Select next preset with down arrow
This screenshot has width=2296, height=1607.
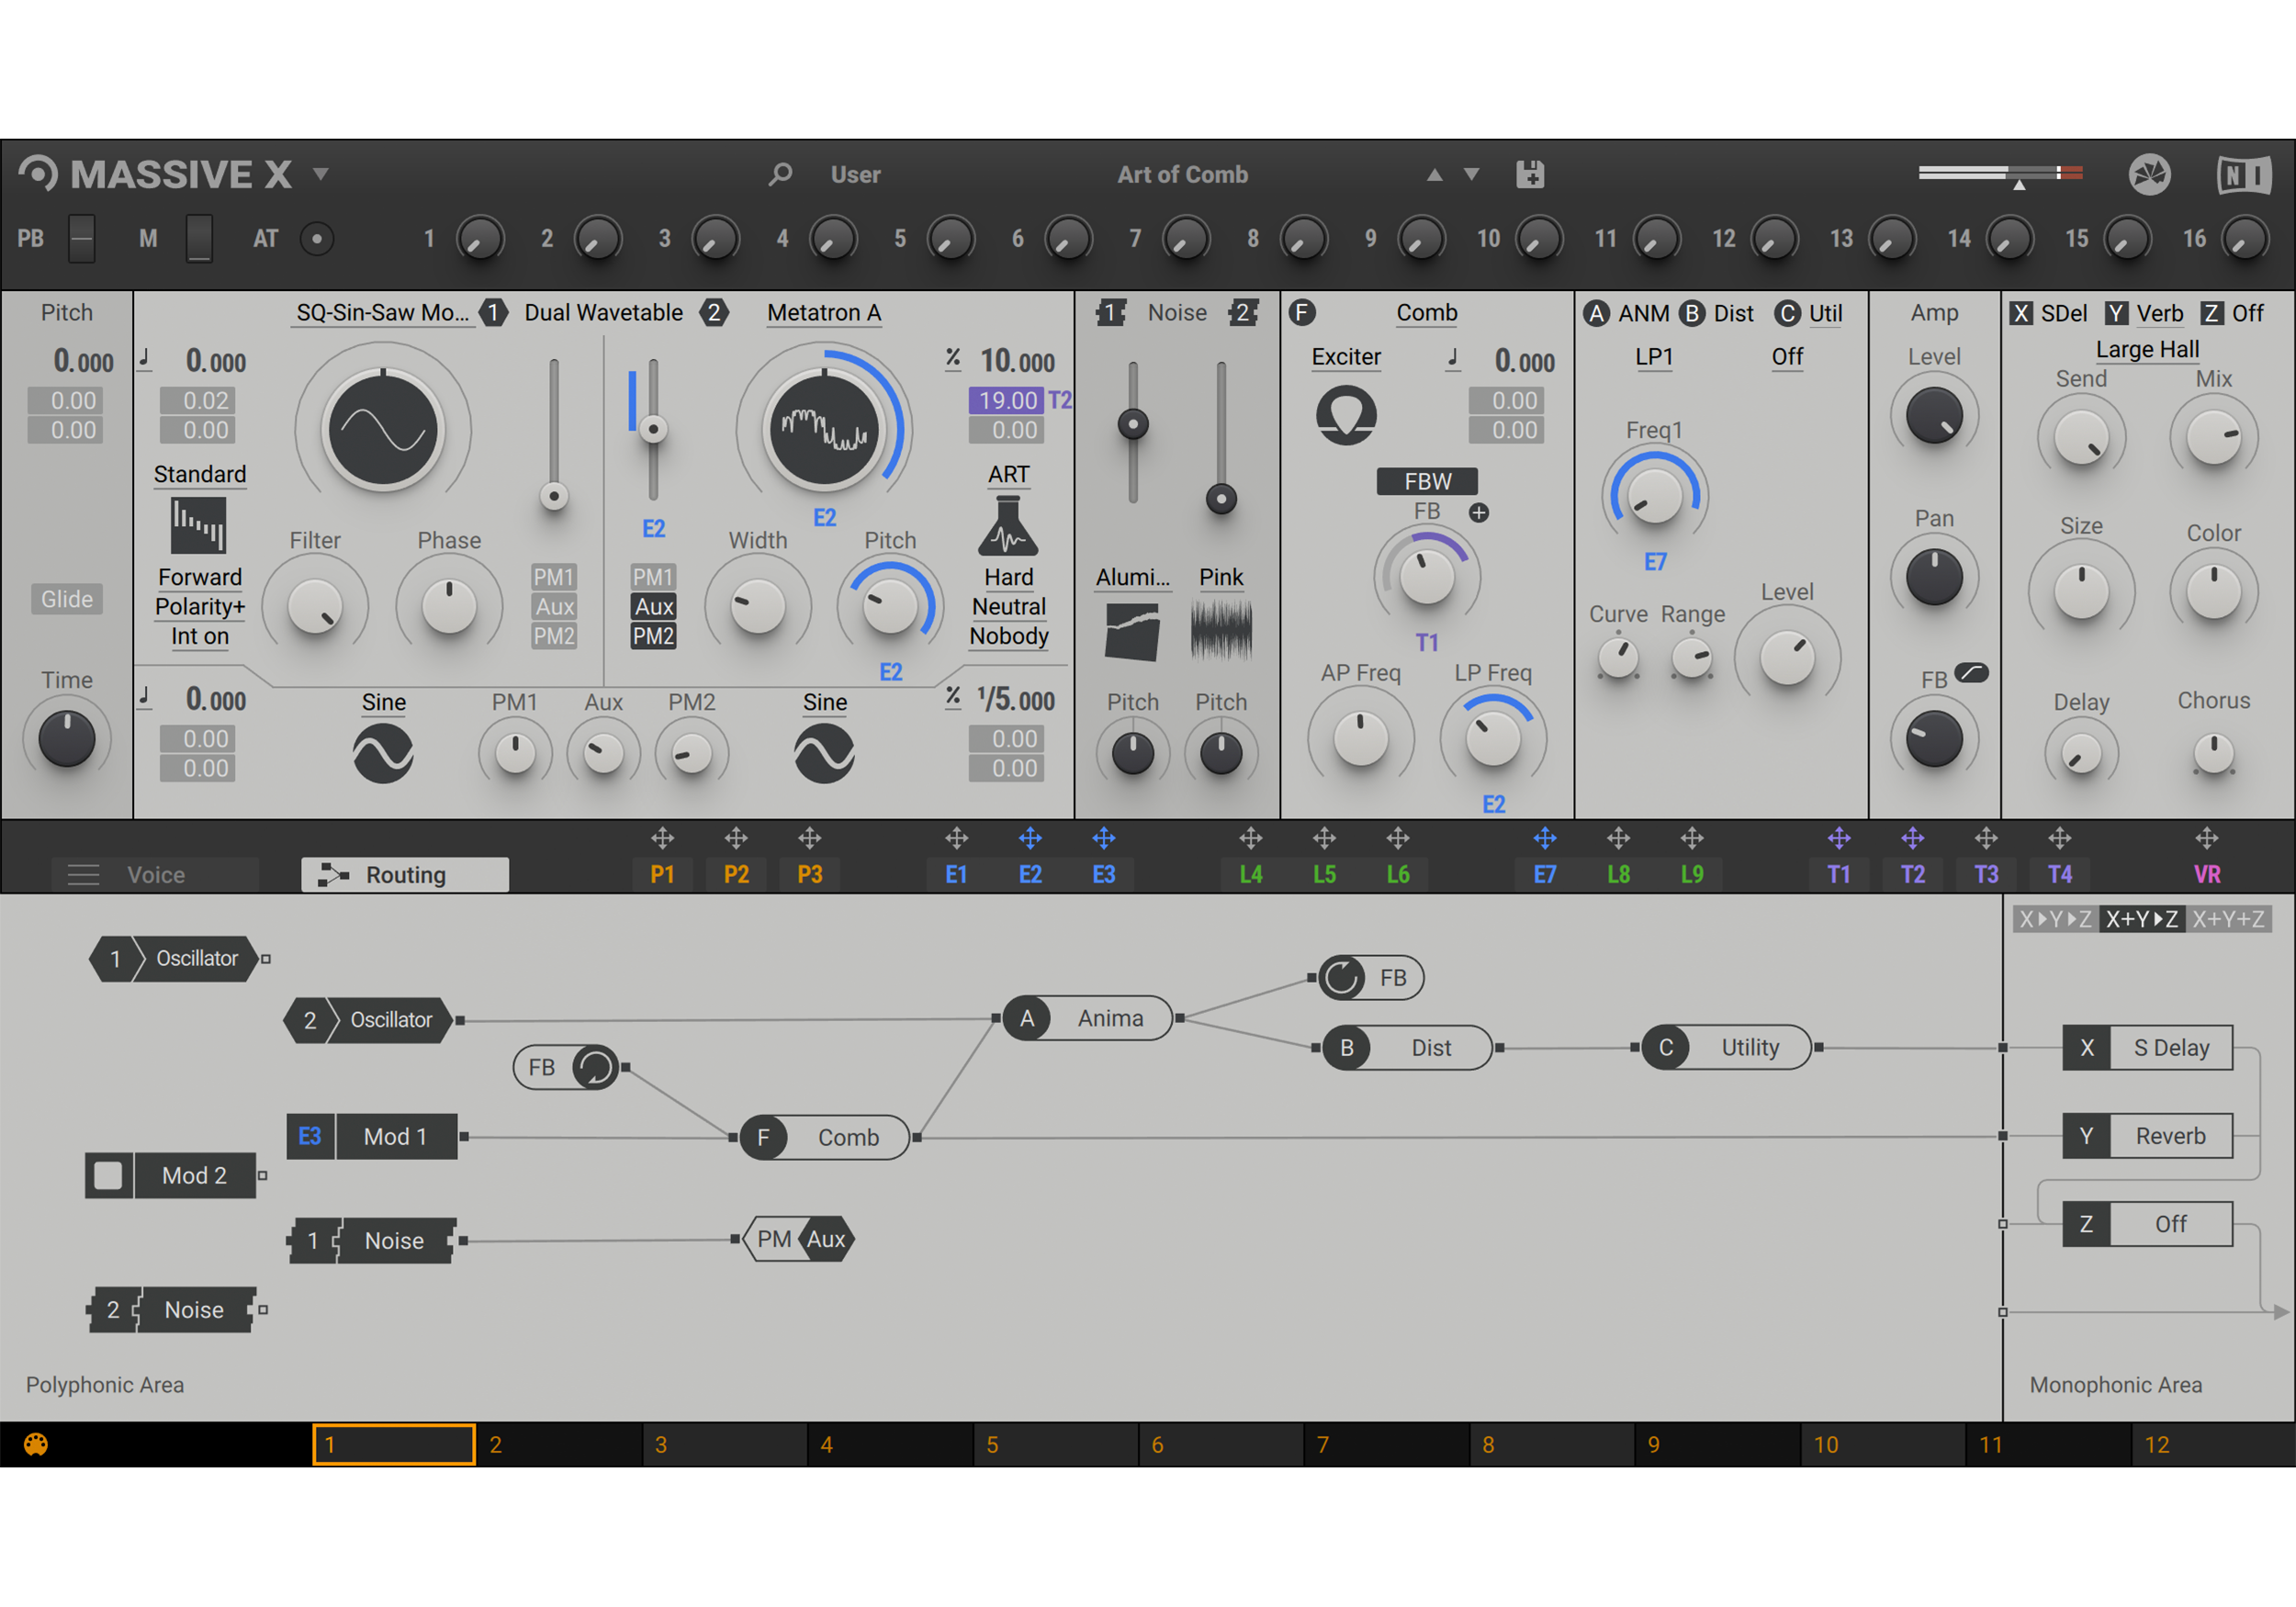(1471, 174)
